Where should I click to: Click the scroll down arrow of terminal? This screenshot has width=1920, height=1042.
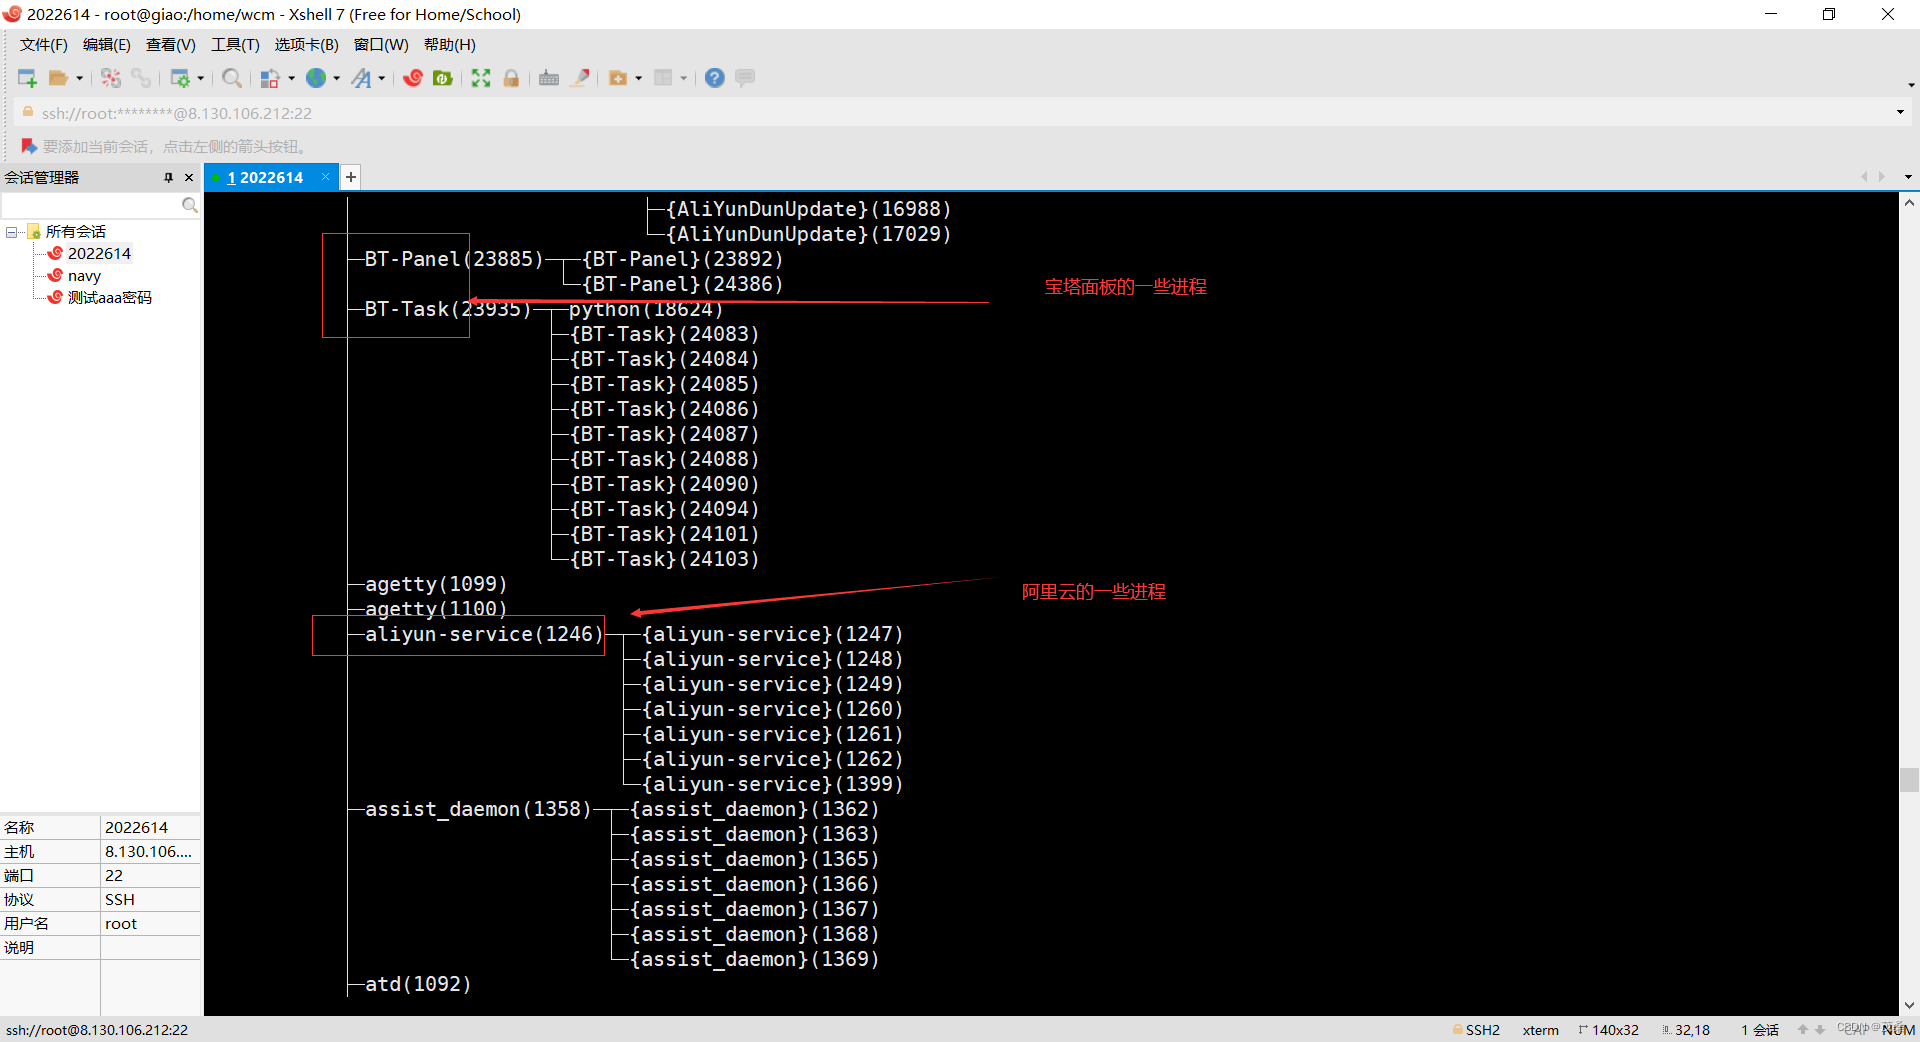[1909, 1006]
